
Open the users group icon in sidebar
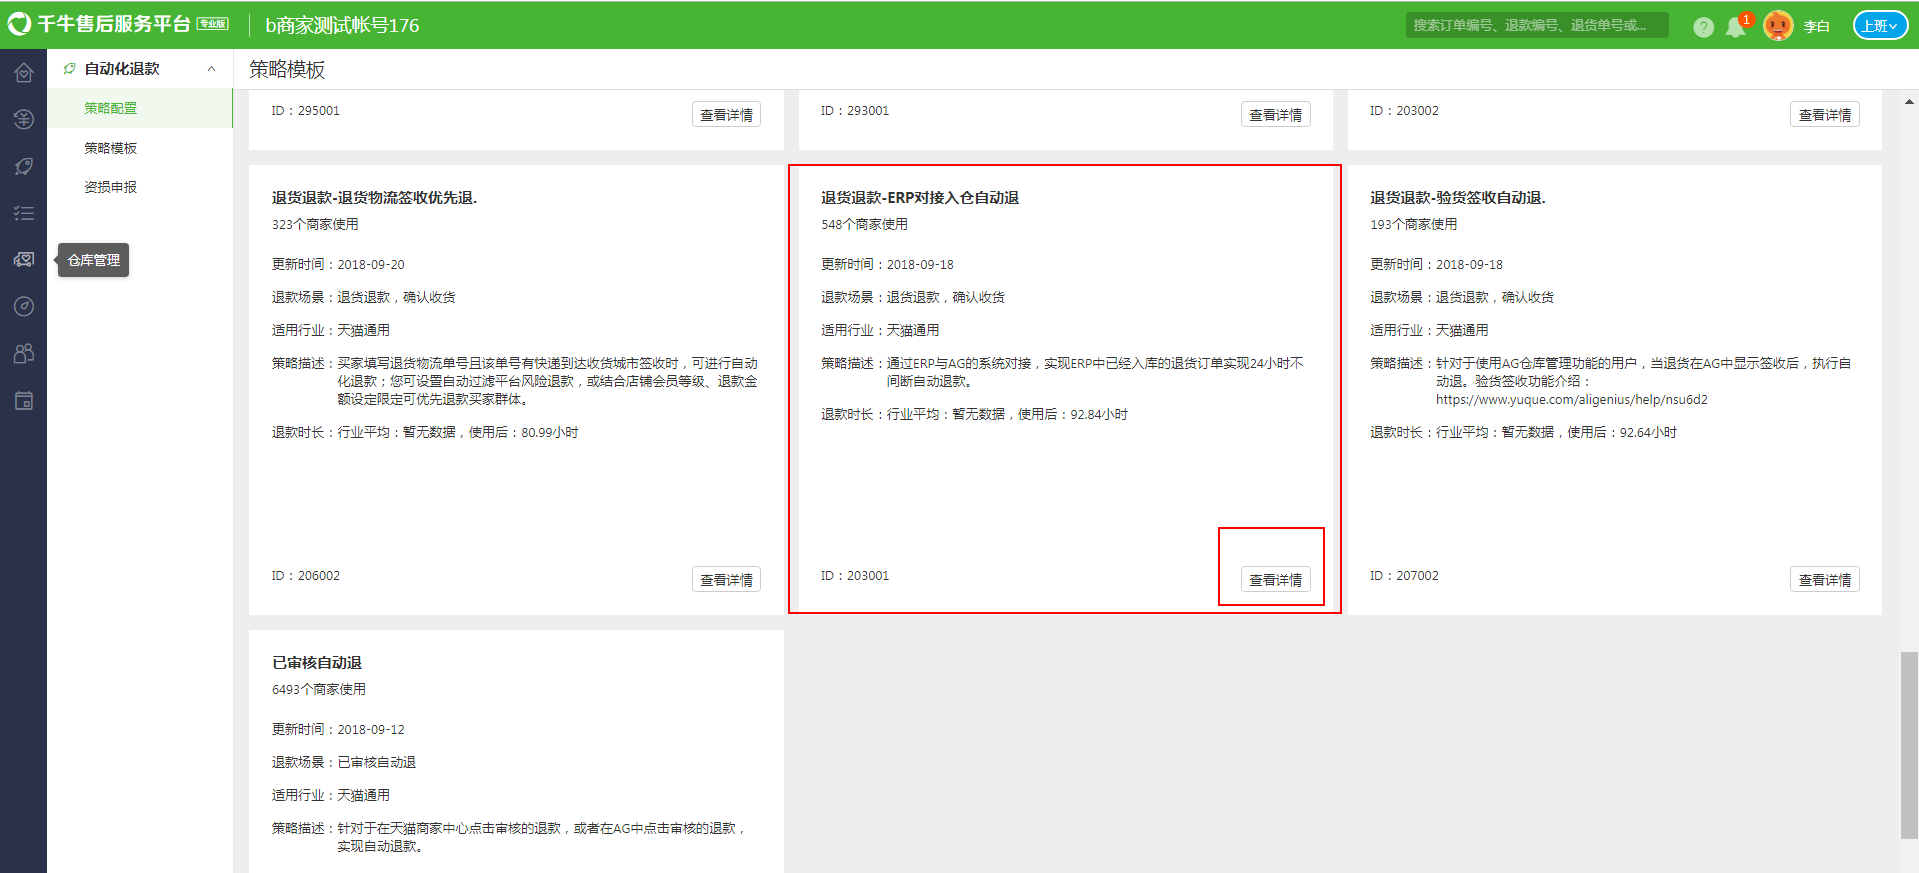(24, 353)
